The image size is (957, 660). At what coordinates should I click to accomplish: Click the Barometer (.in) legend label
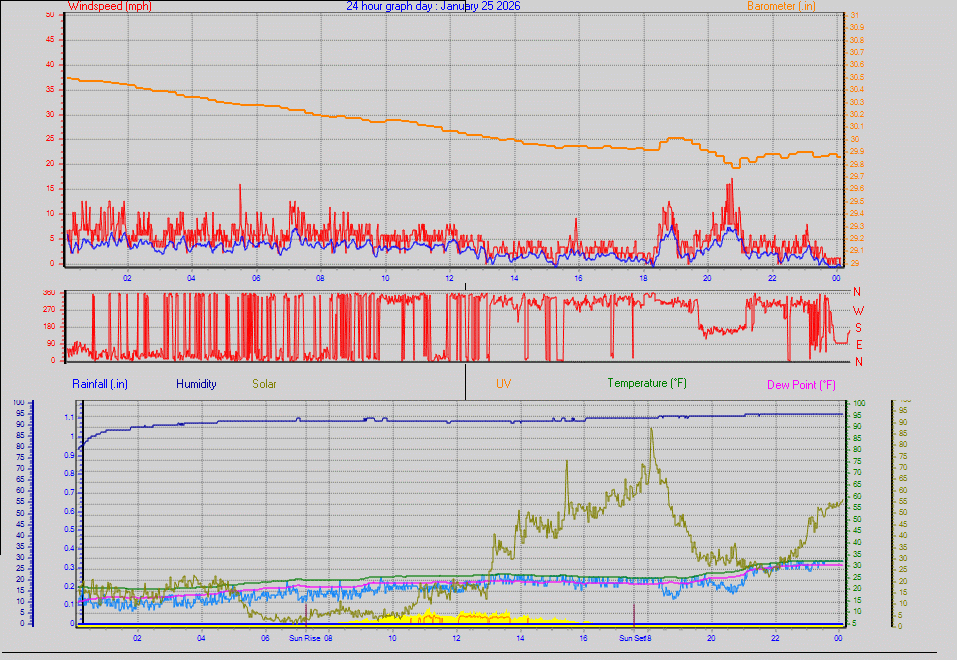[782, 6]
